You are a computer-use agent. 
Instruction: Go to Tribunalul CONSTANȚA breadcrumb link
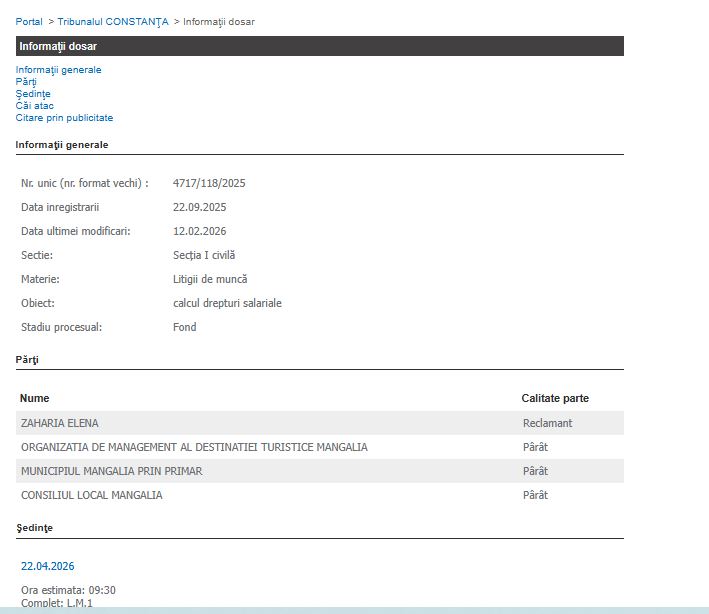(112, 21)
